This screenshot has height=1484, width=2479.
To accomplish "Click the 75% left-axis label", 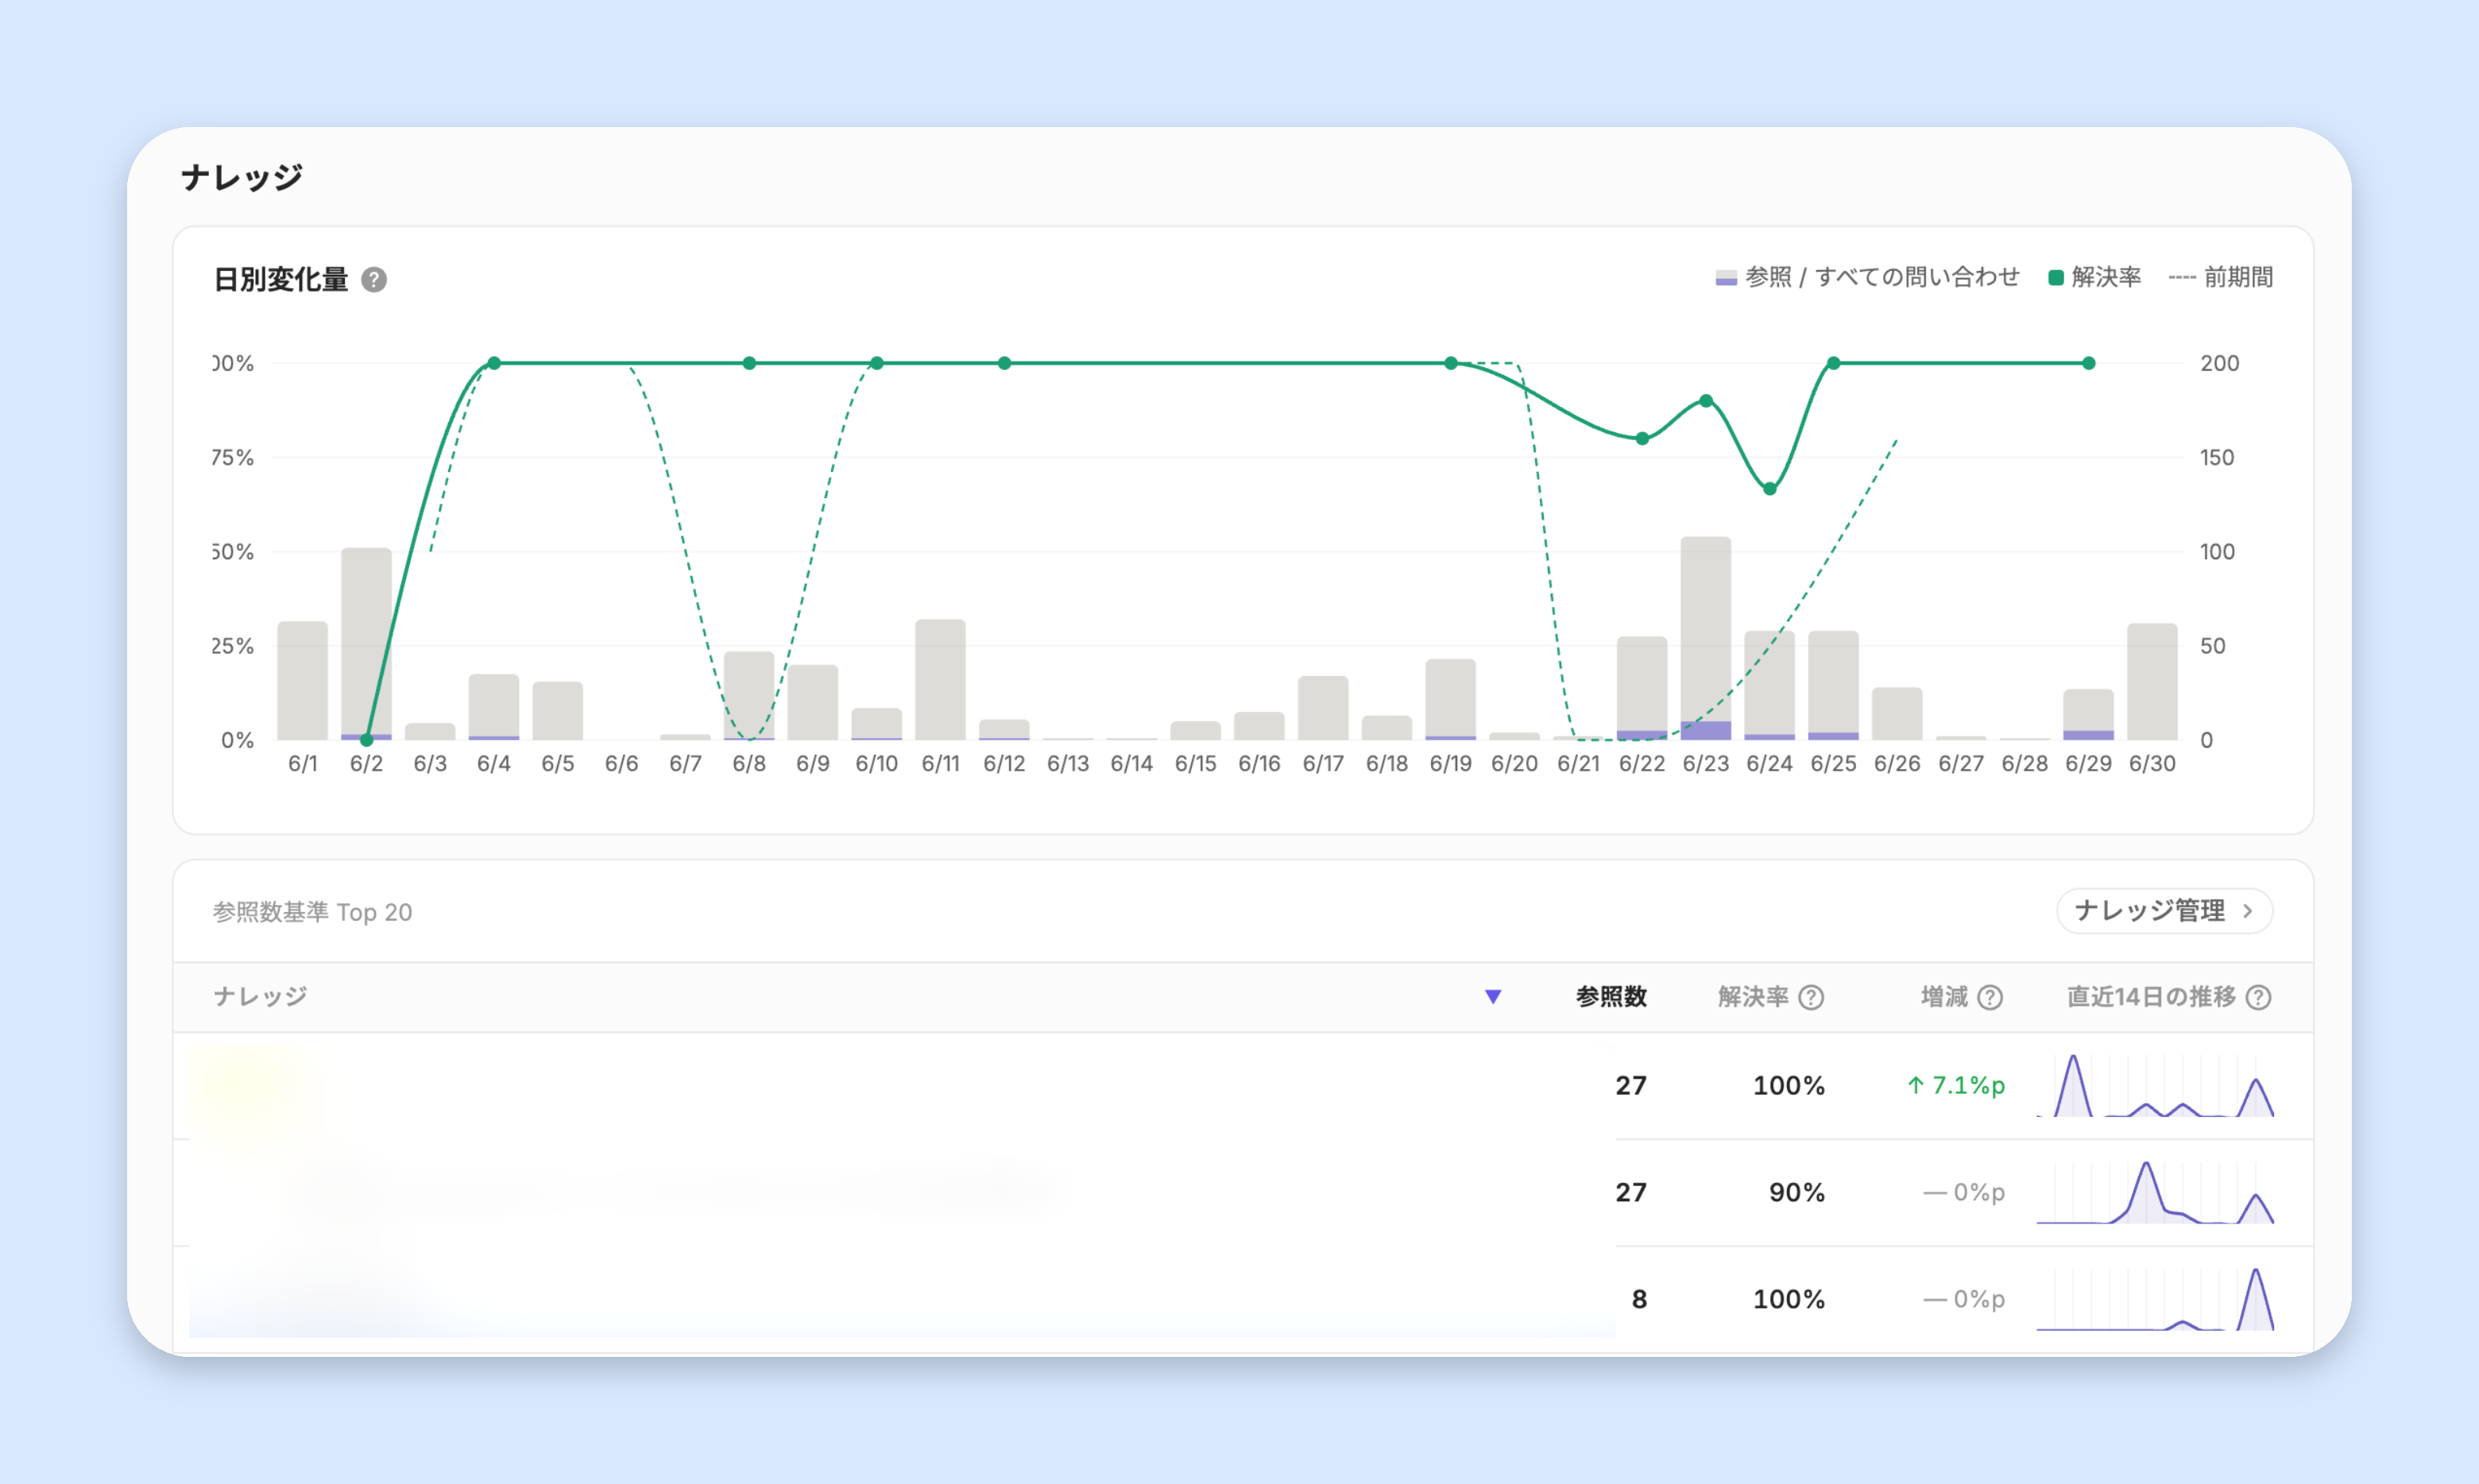I will pos(232,457).
